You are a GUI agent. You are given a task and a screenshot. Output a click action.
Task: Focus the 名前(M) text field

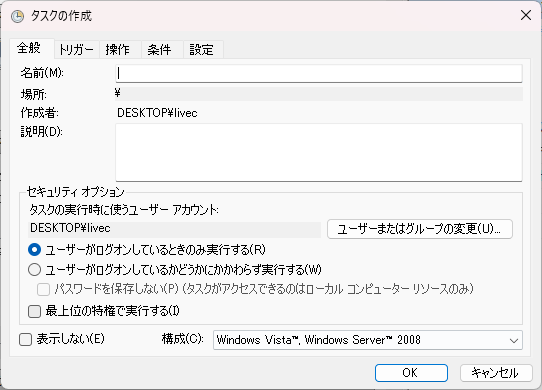[318, 73]
